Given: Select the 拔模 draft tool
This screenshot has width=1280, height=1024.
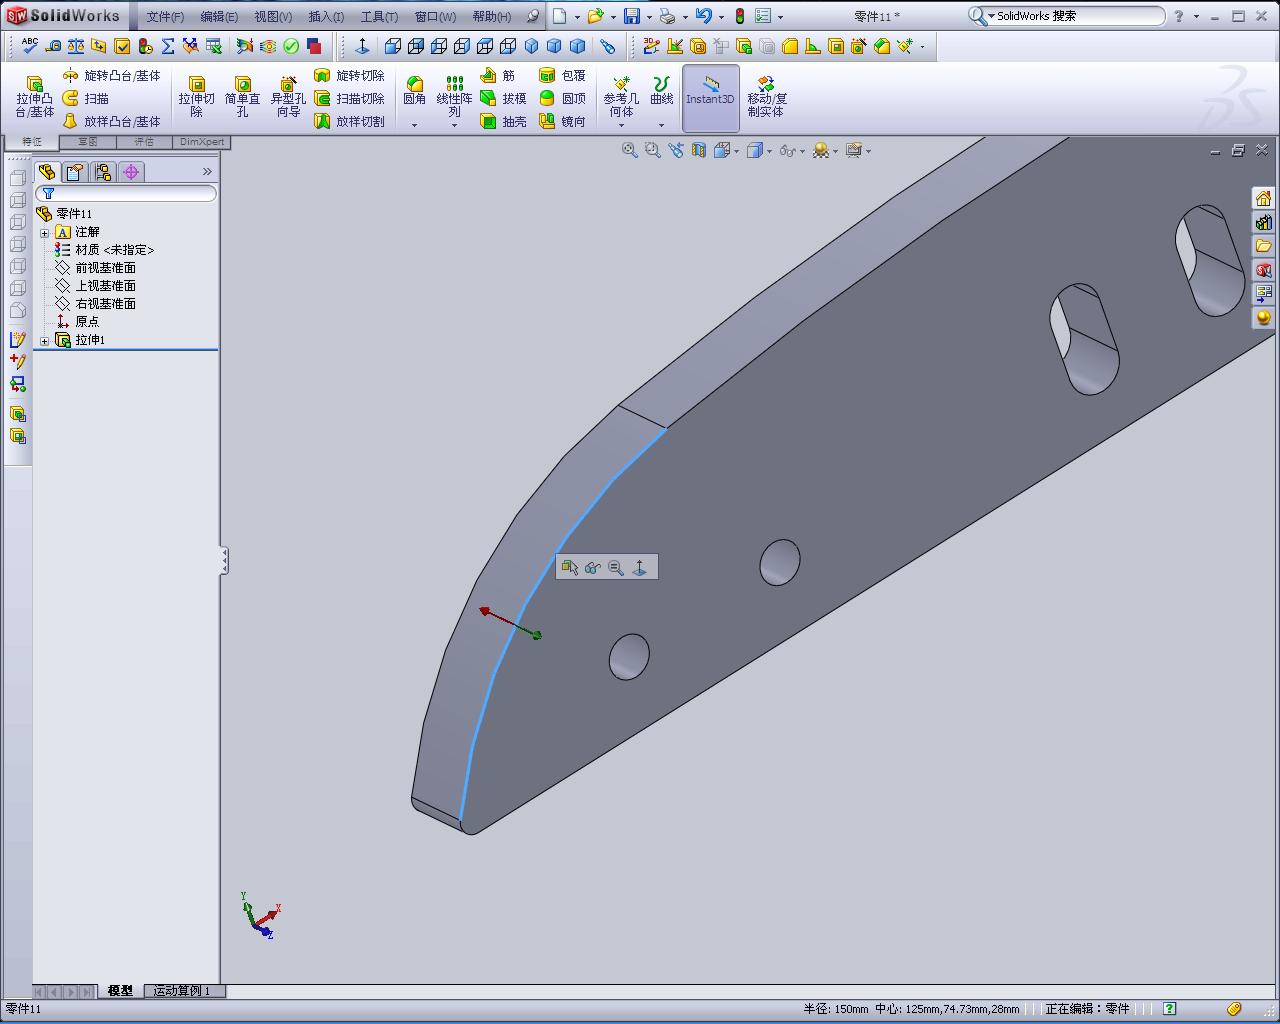Looking at the screenshot, I should click(x=503, y=98).
